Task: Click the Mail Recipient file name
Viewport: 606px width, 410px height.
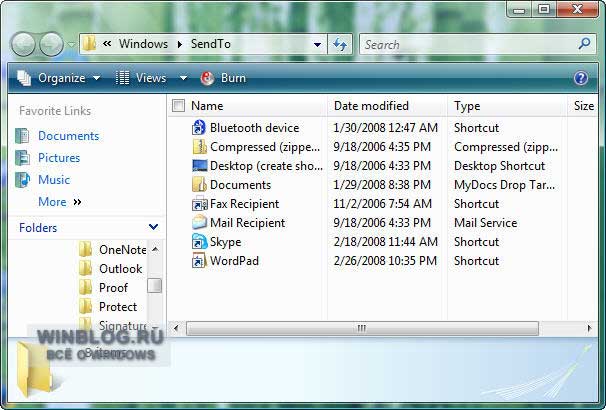Action: 247,223
